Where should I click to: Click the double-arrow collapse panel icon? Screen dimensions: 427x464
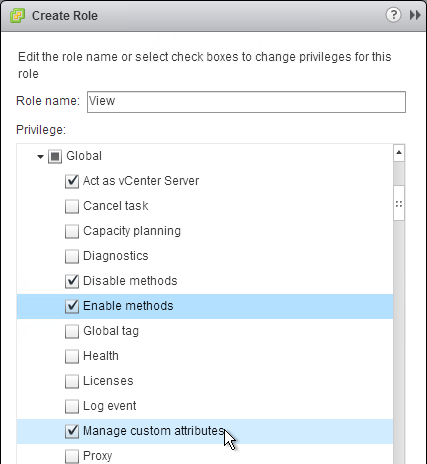click(415, 15)
